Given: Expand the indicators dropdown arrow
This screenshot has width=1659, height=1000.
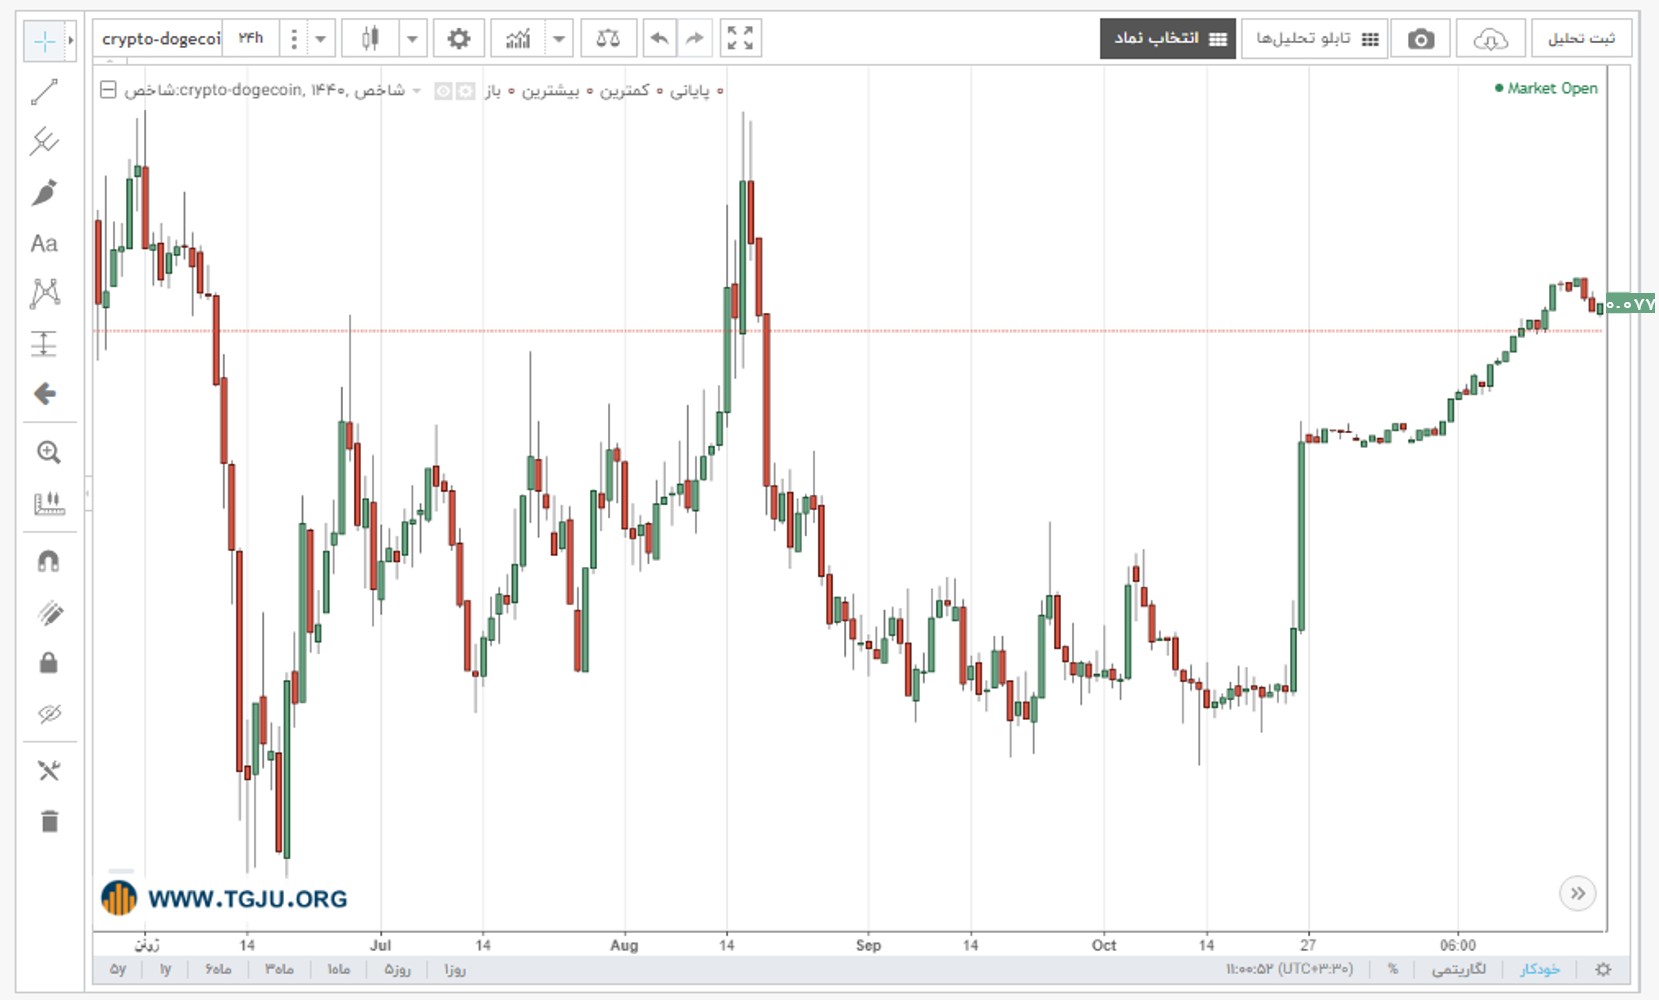Looking at the screenshot, I should (x=559, y=40).
